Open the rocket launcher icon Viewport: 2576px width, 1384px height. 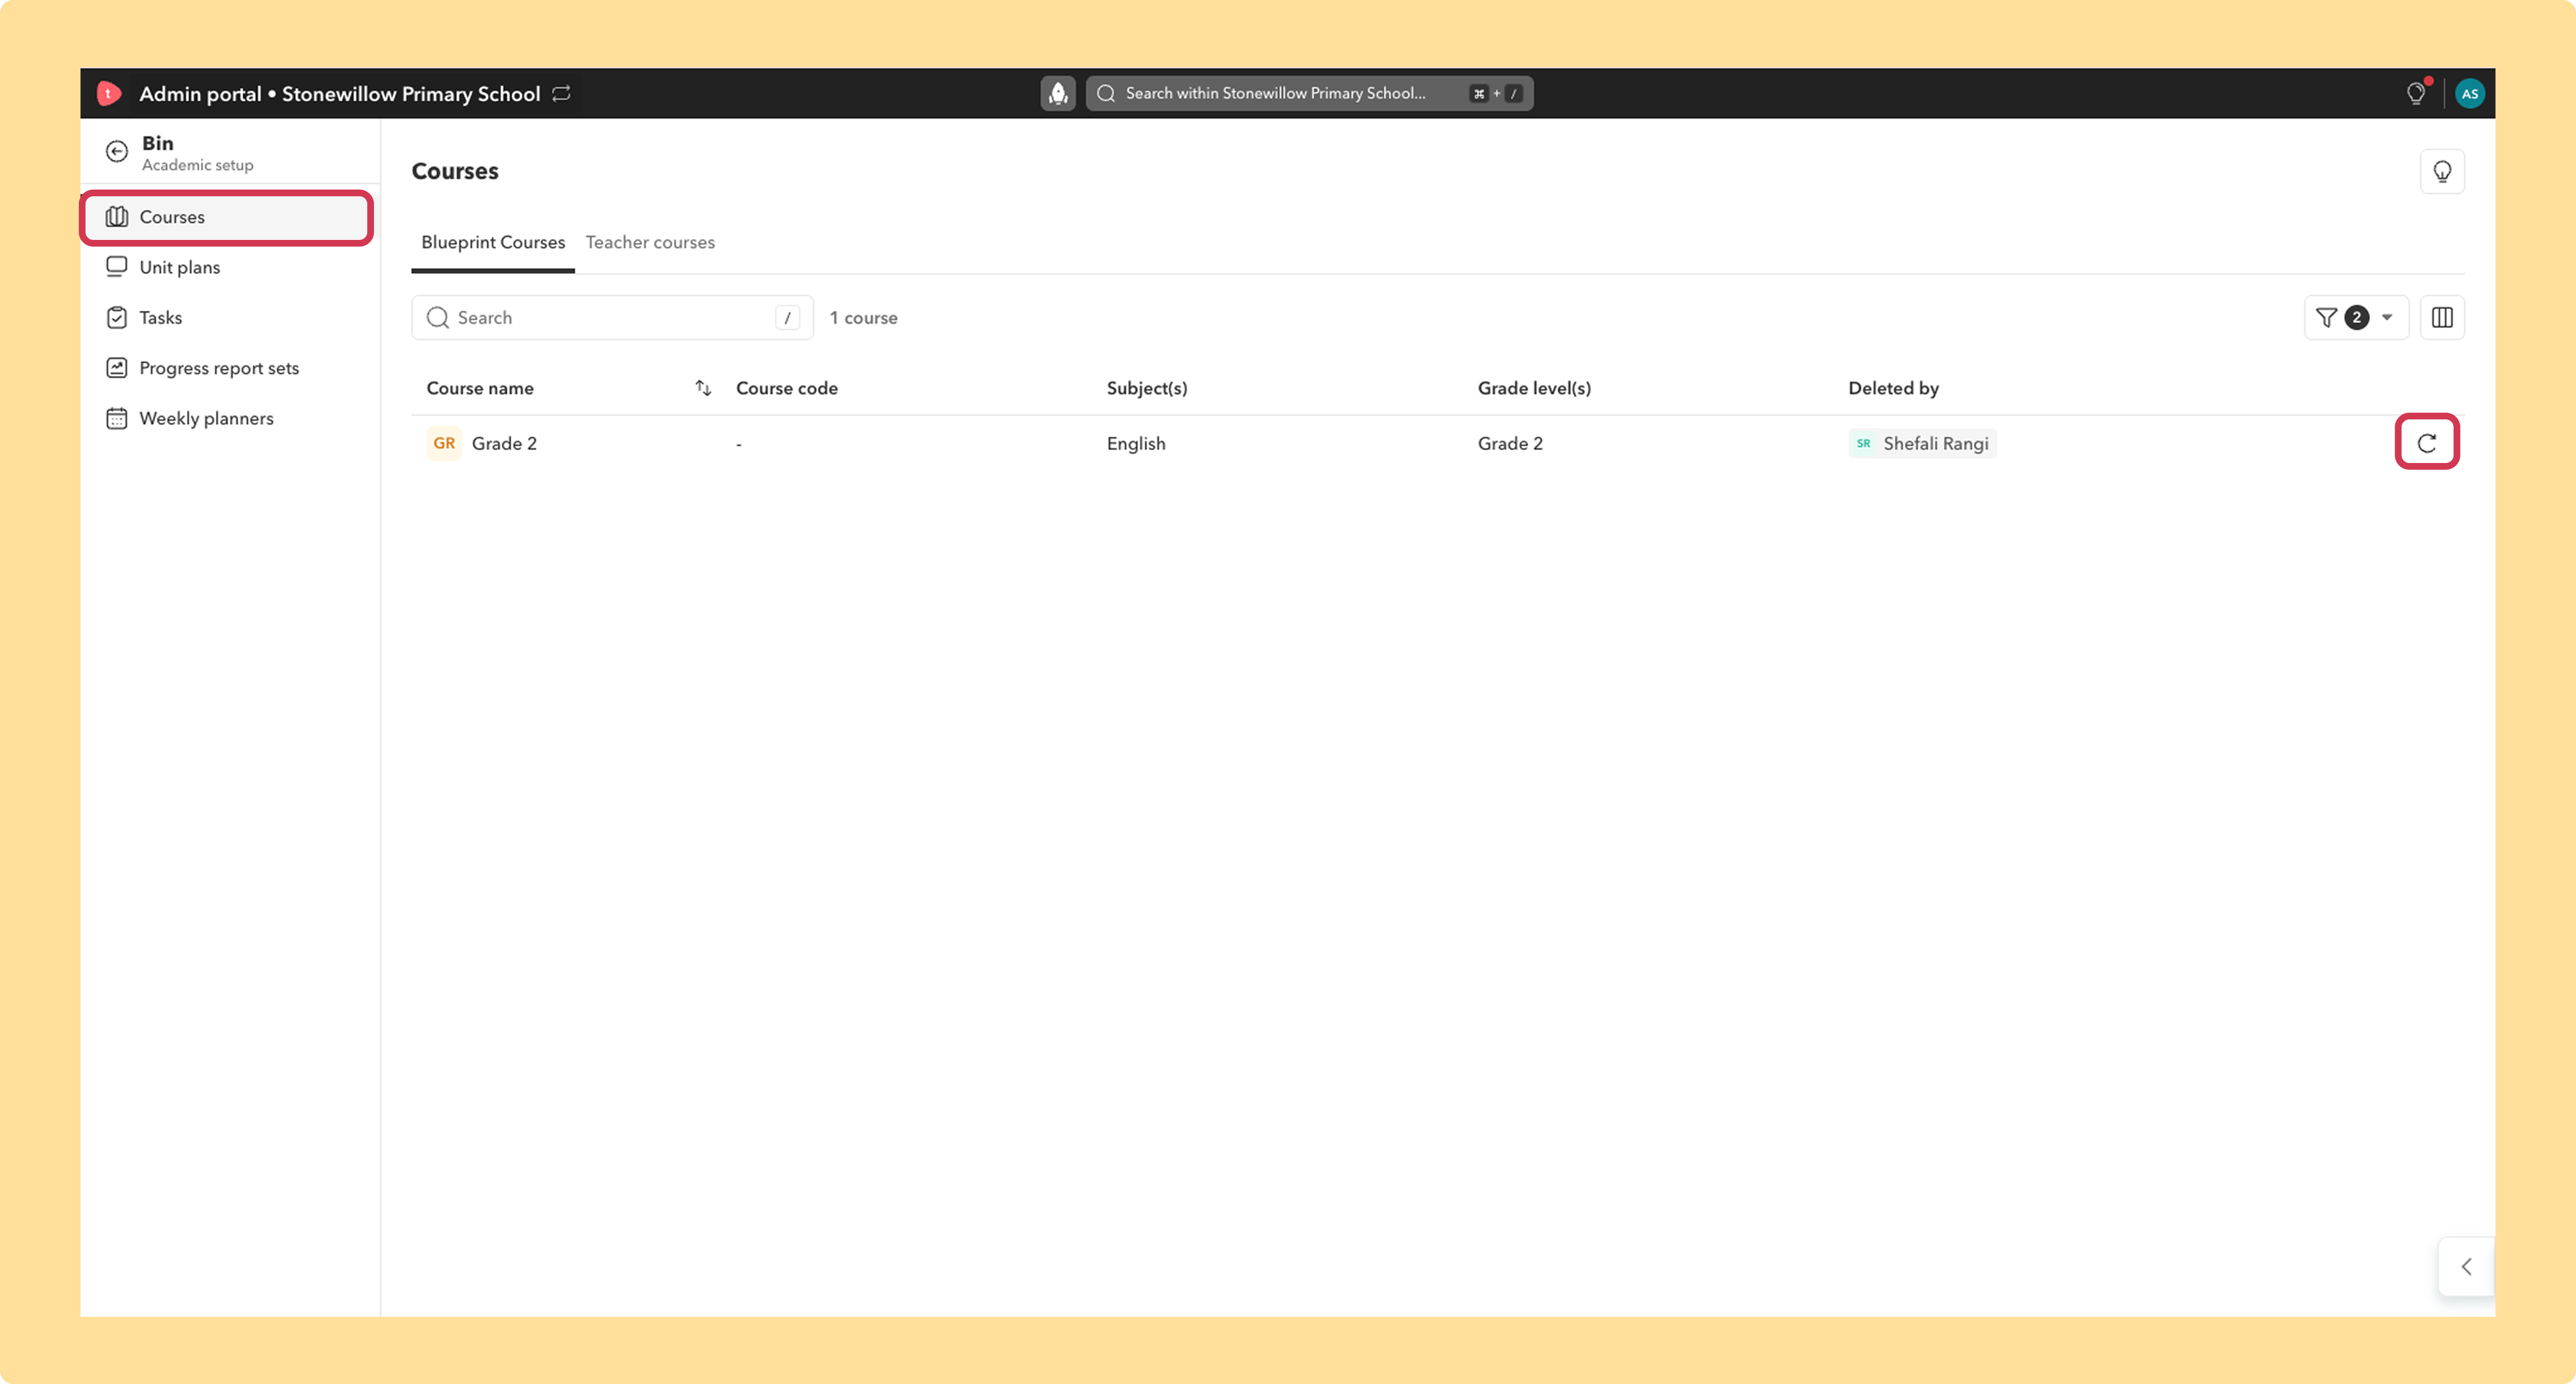[1058, 93]
